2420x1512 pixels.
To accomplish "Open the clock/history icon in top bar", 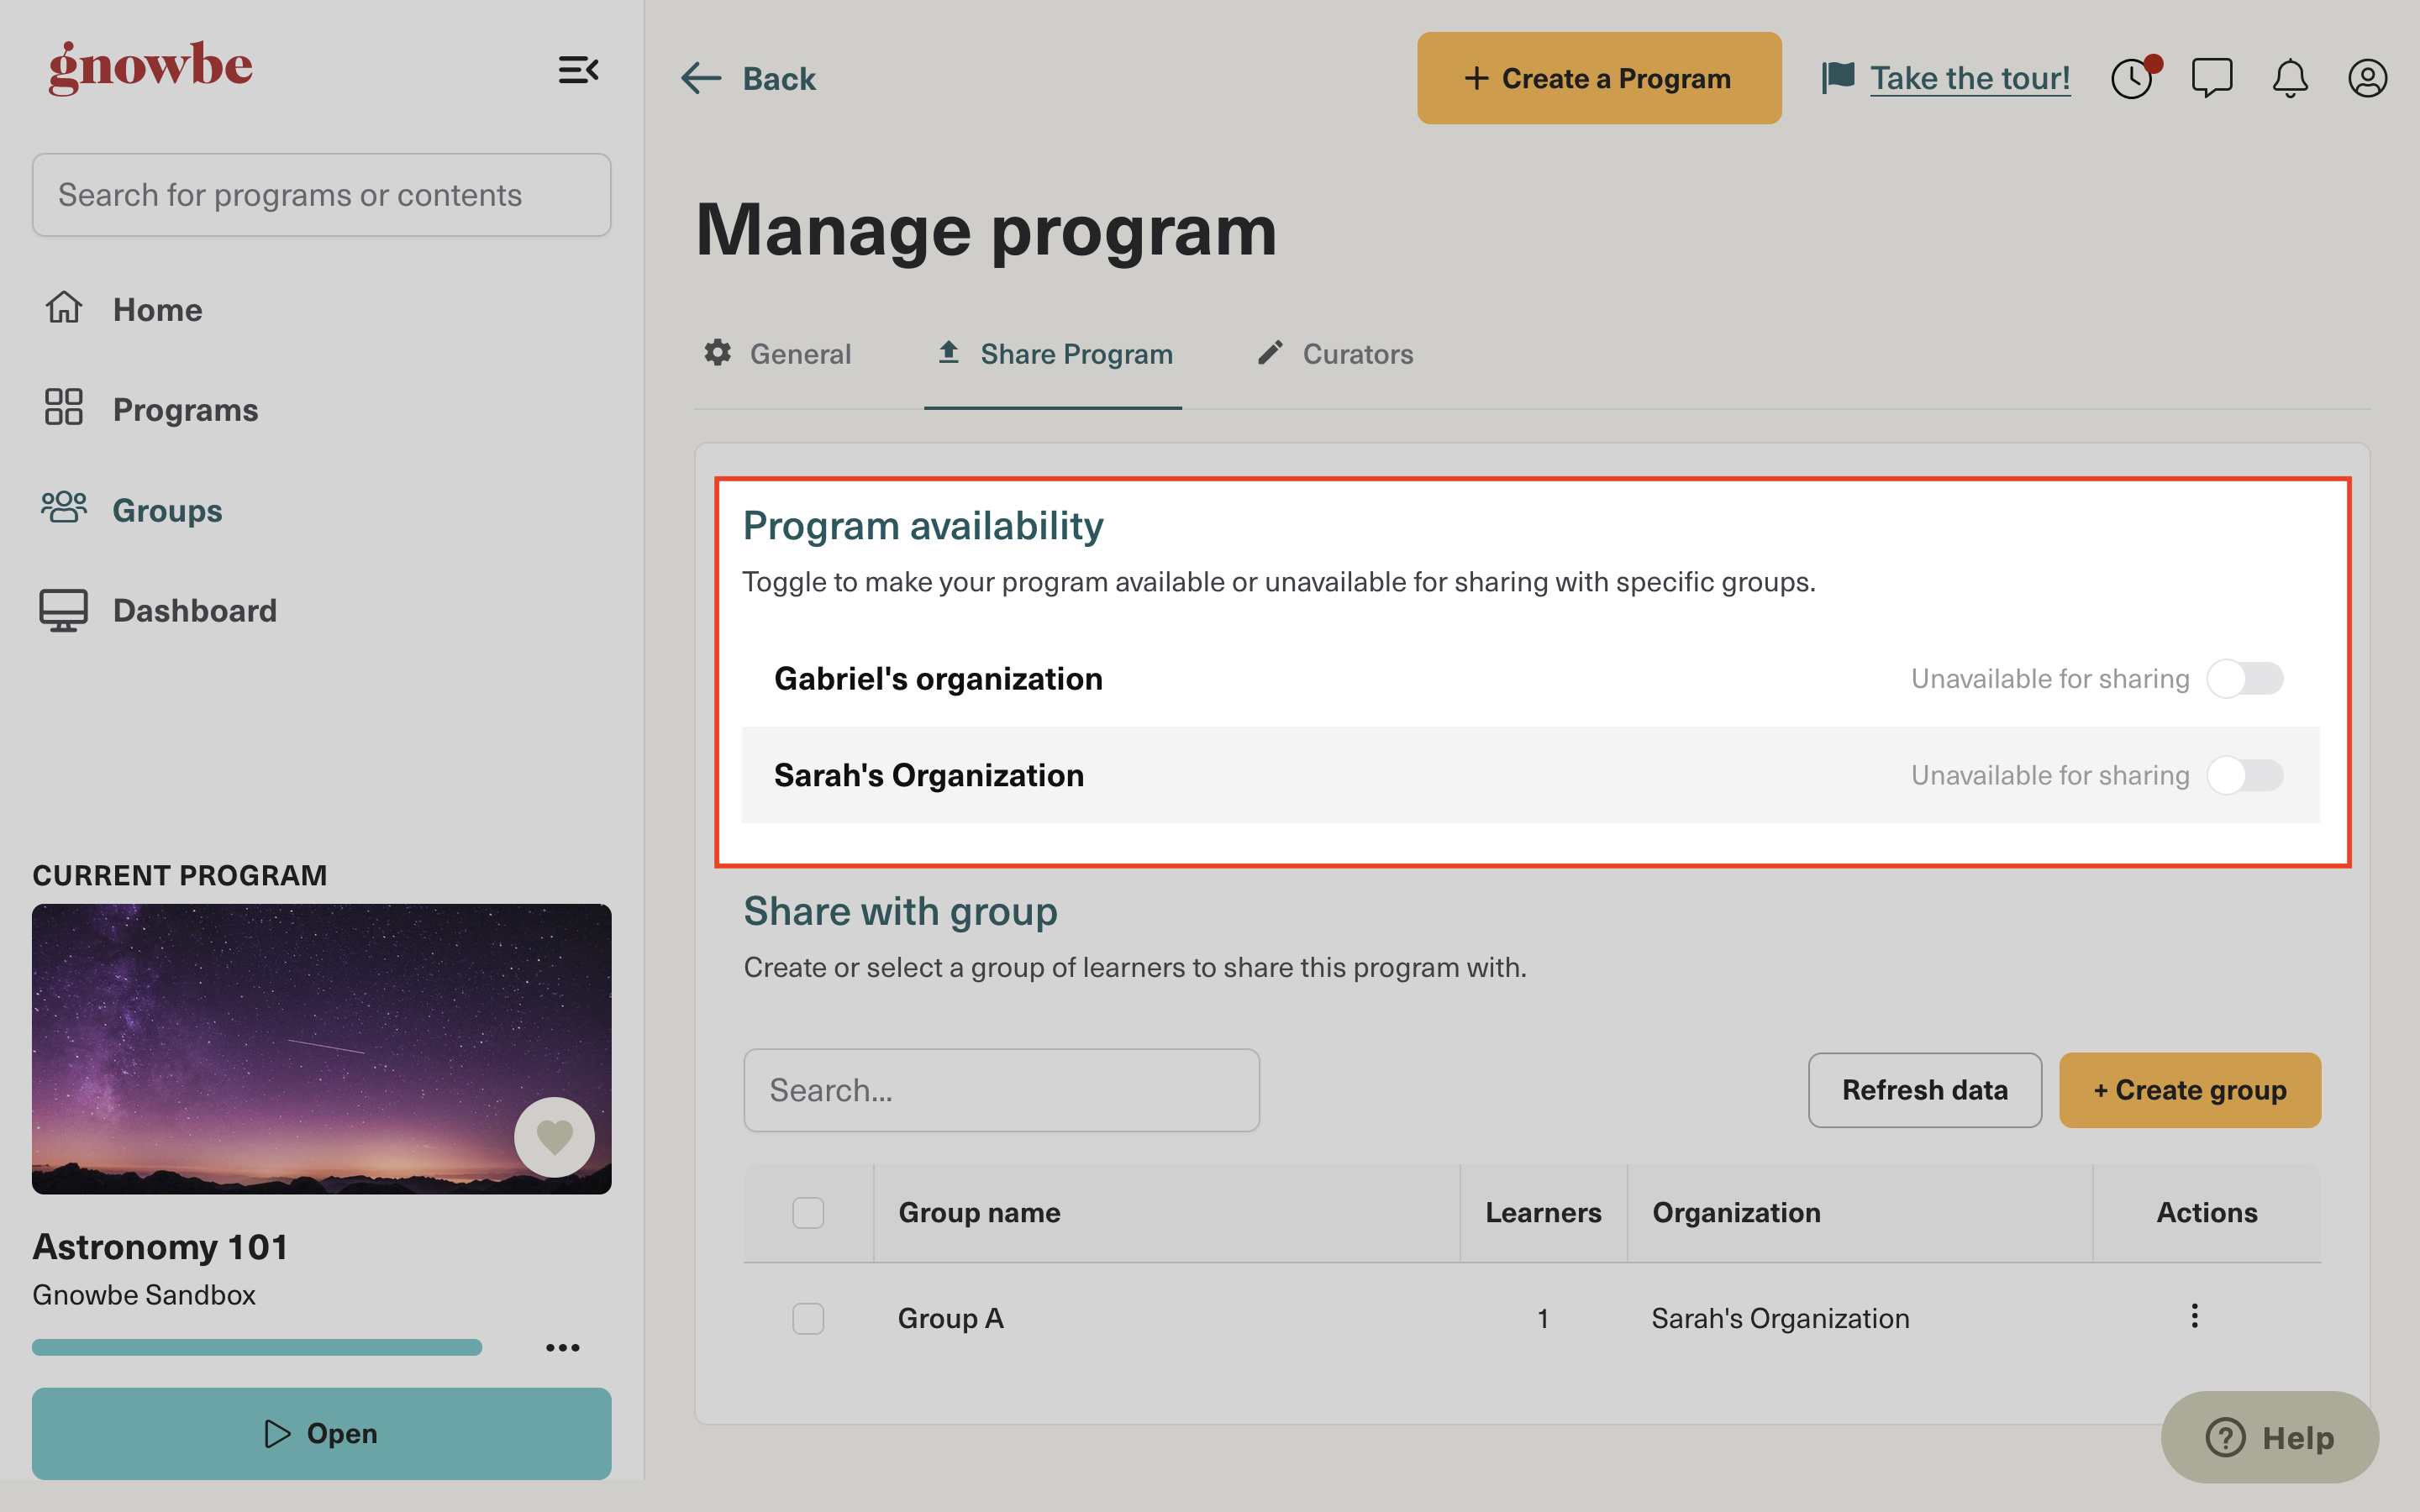I will point(2133,77).
